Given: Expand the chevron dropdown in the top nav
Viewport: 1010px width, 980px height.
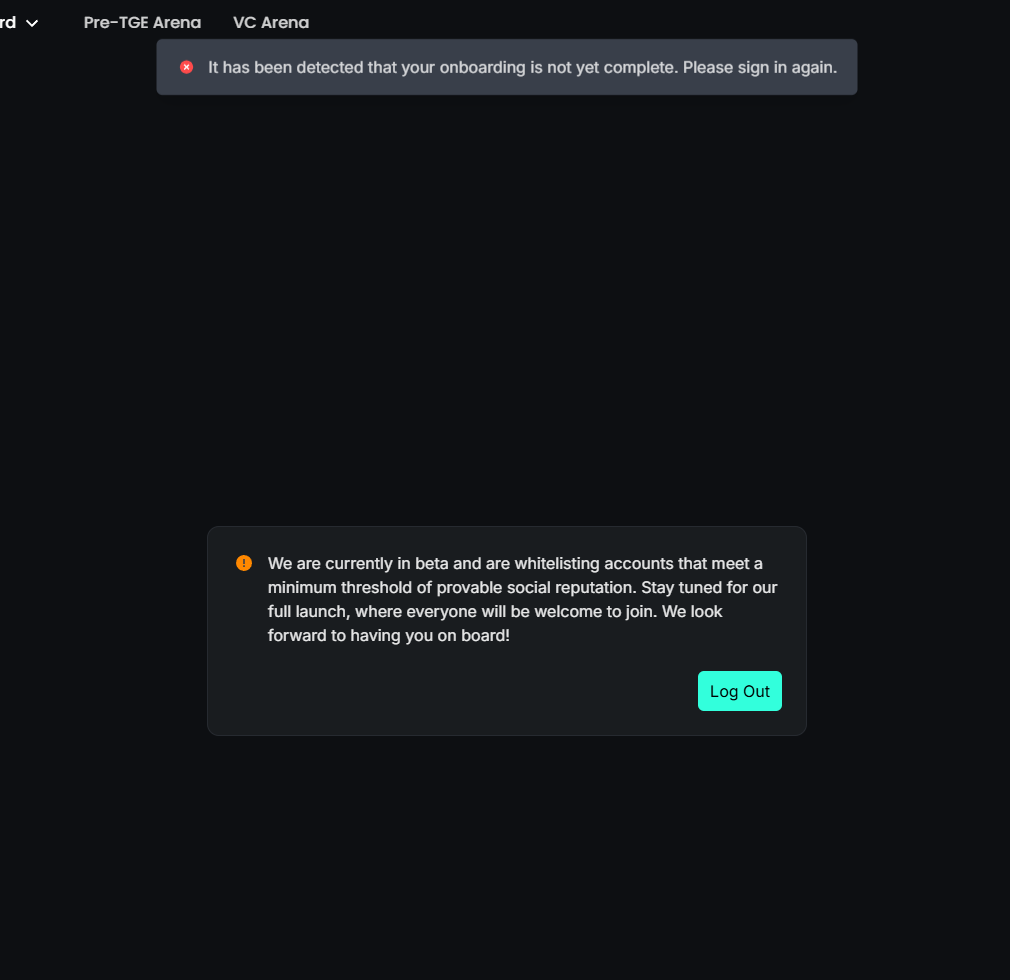Looking at the screenshot, I should (32, 23).
